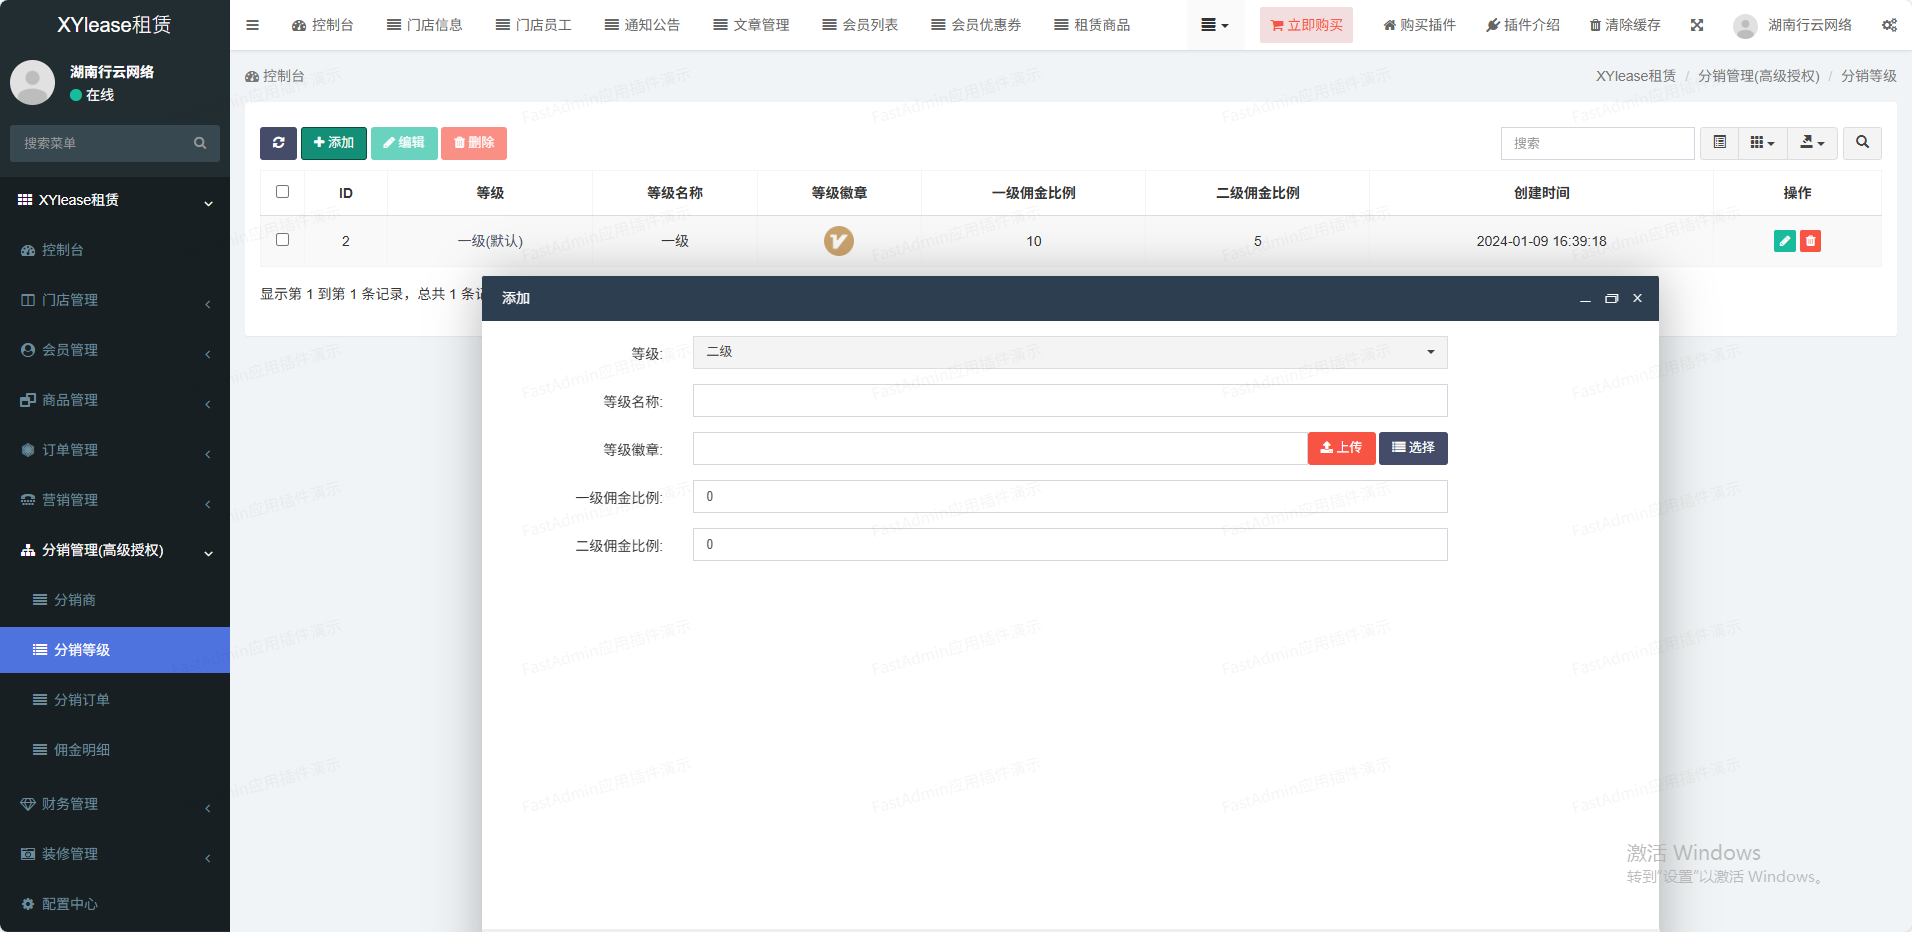Click the refresh table icon button

click(278, 143)
